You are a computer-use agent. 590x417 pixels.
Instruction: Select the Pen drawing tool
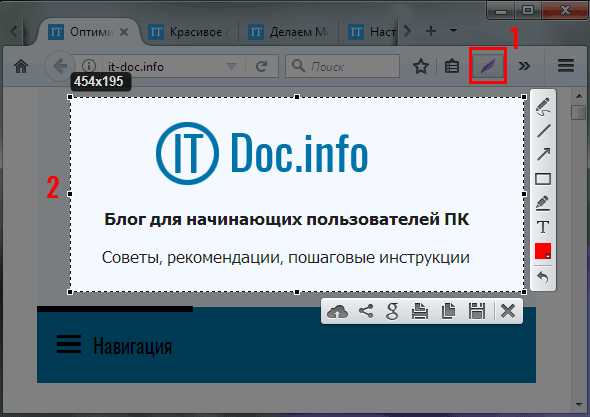[543, 107]
